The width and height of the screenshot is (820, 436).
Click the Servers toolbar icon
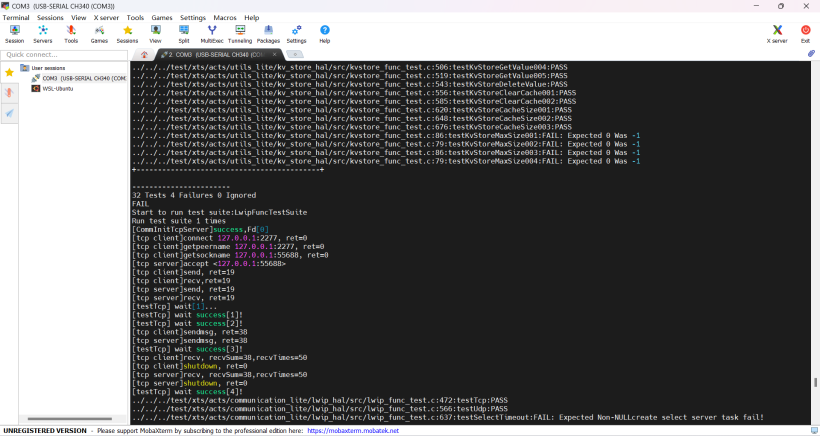(x=43, y=35)
